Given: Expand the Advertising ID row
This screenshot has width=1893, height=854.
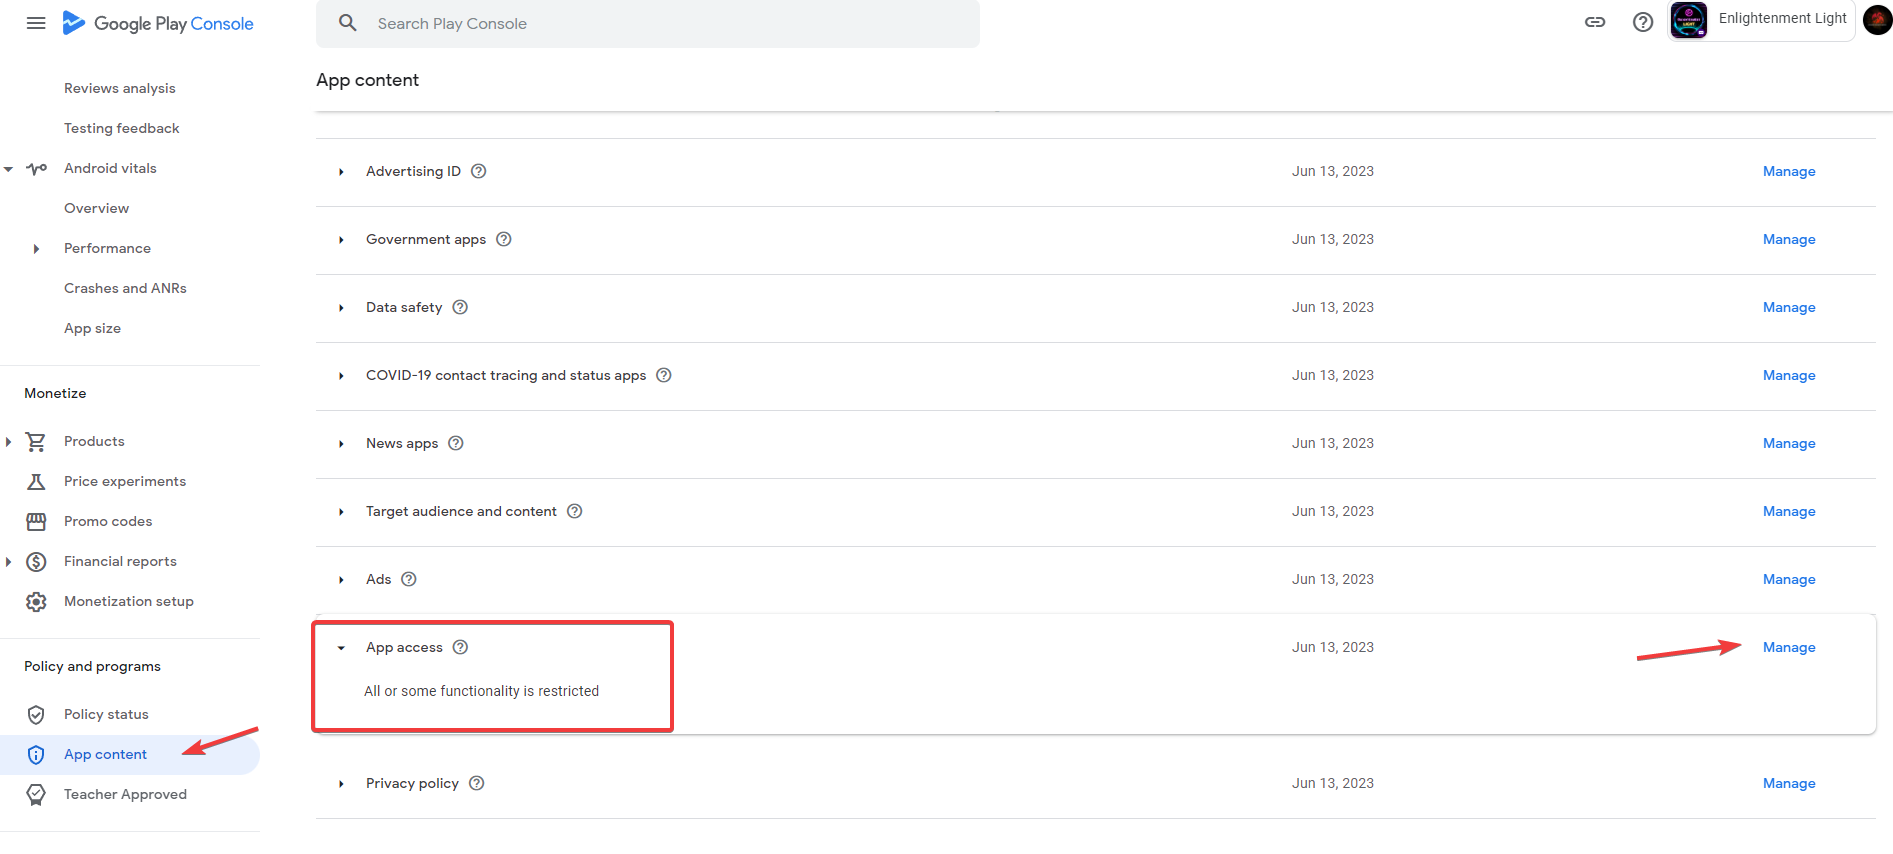Looking at the screenshot, I should click(341, 172).
